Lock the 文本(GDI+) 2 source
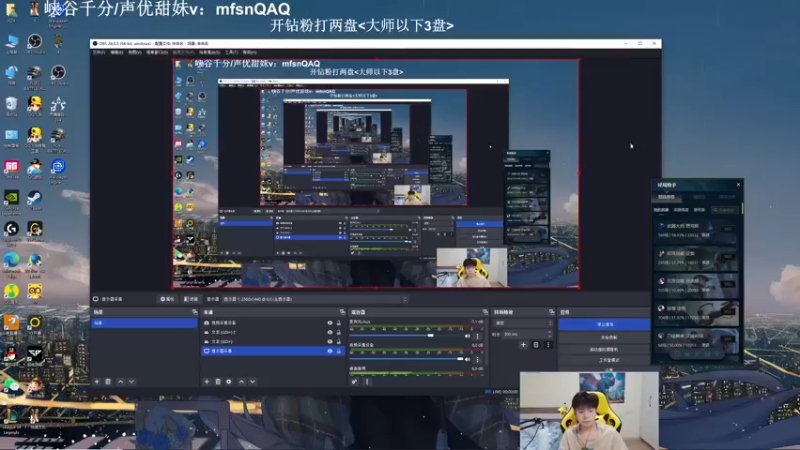The height and width of the screenshot is (450, 800). pos(338,332)
